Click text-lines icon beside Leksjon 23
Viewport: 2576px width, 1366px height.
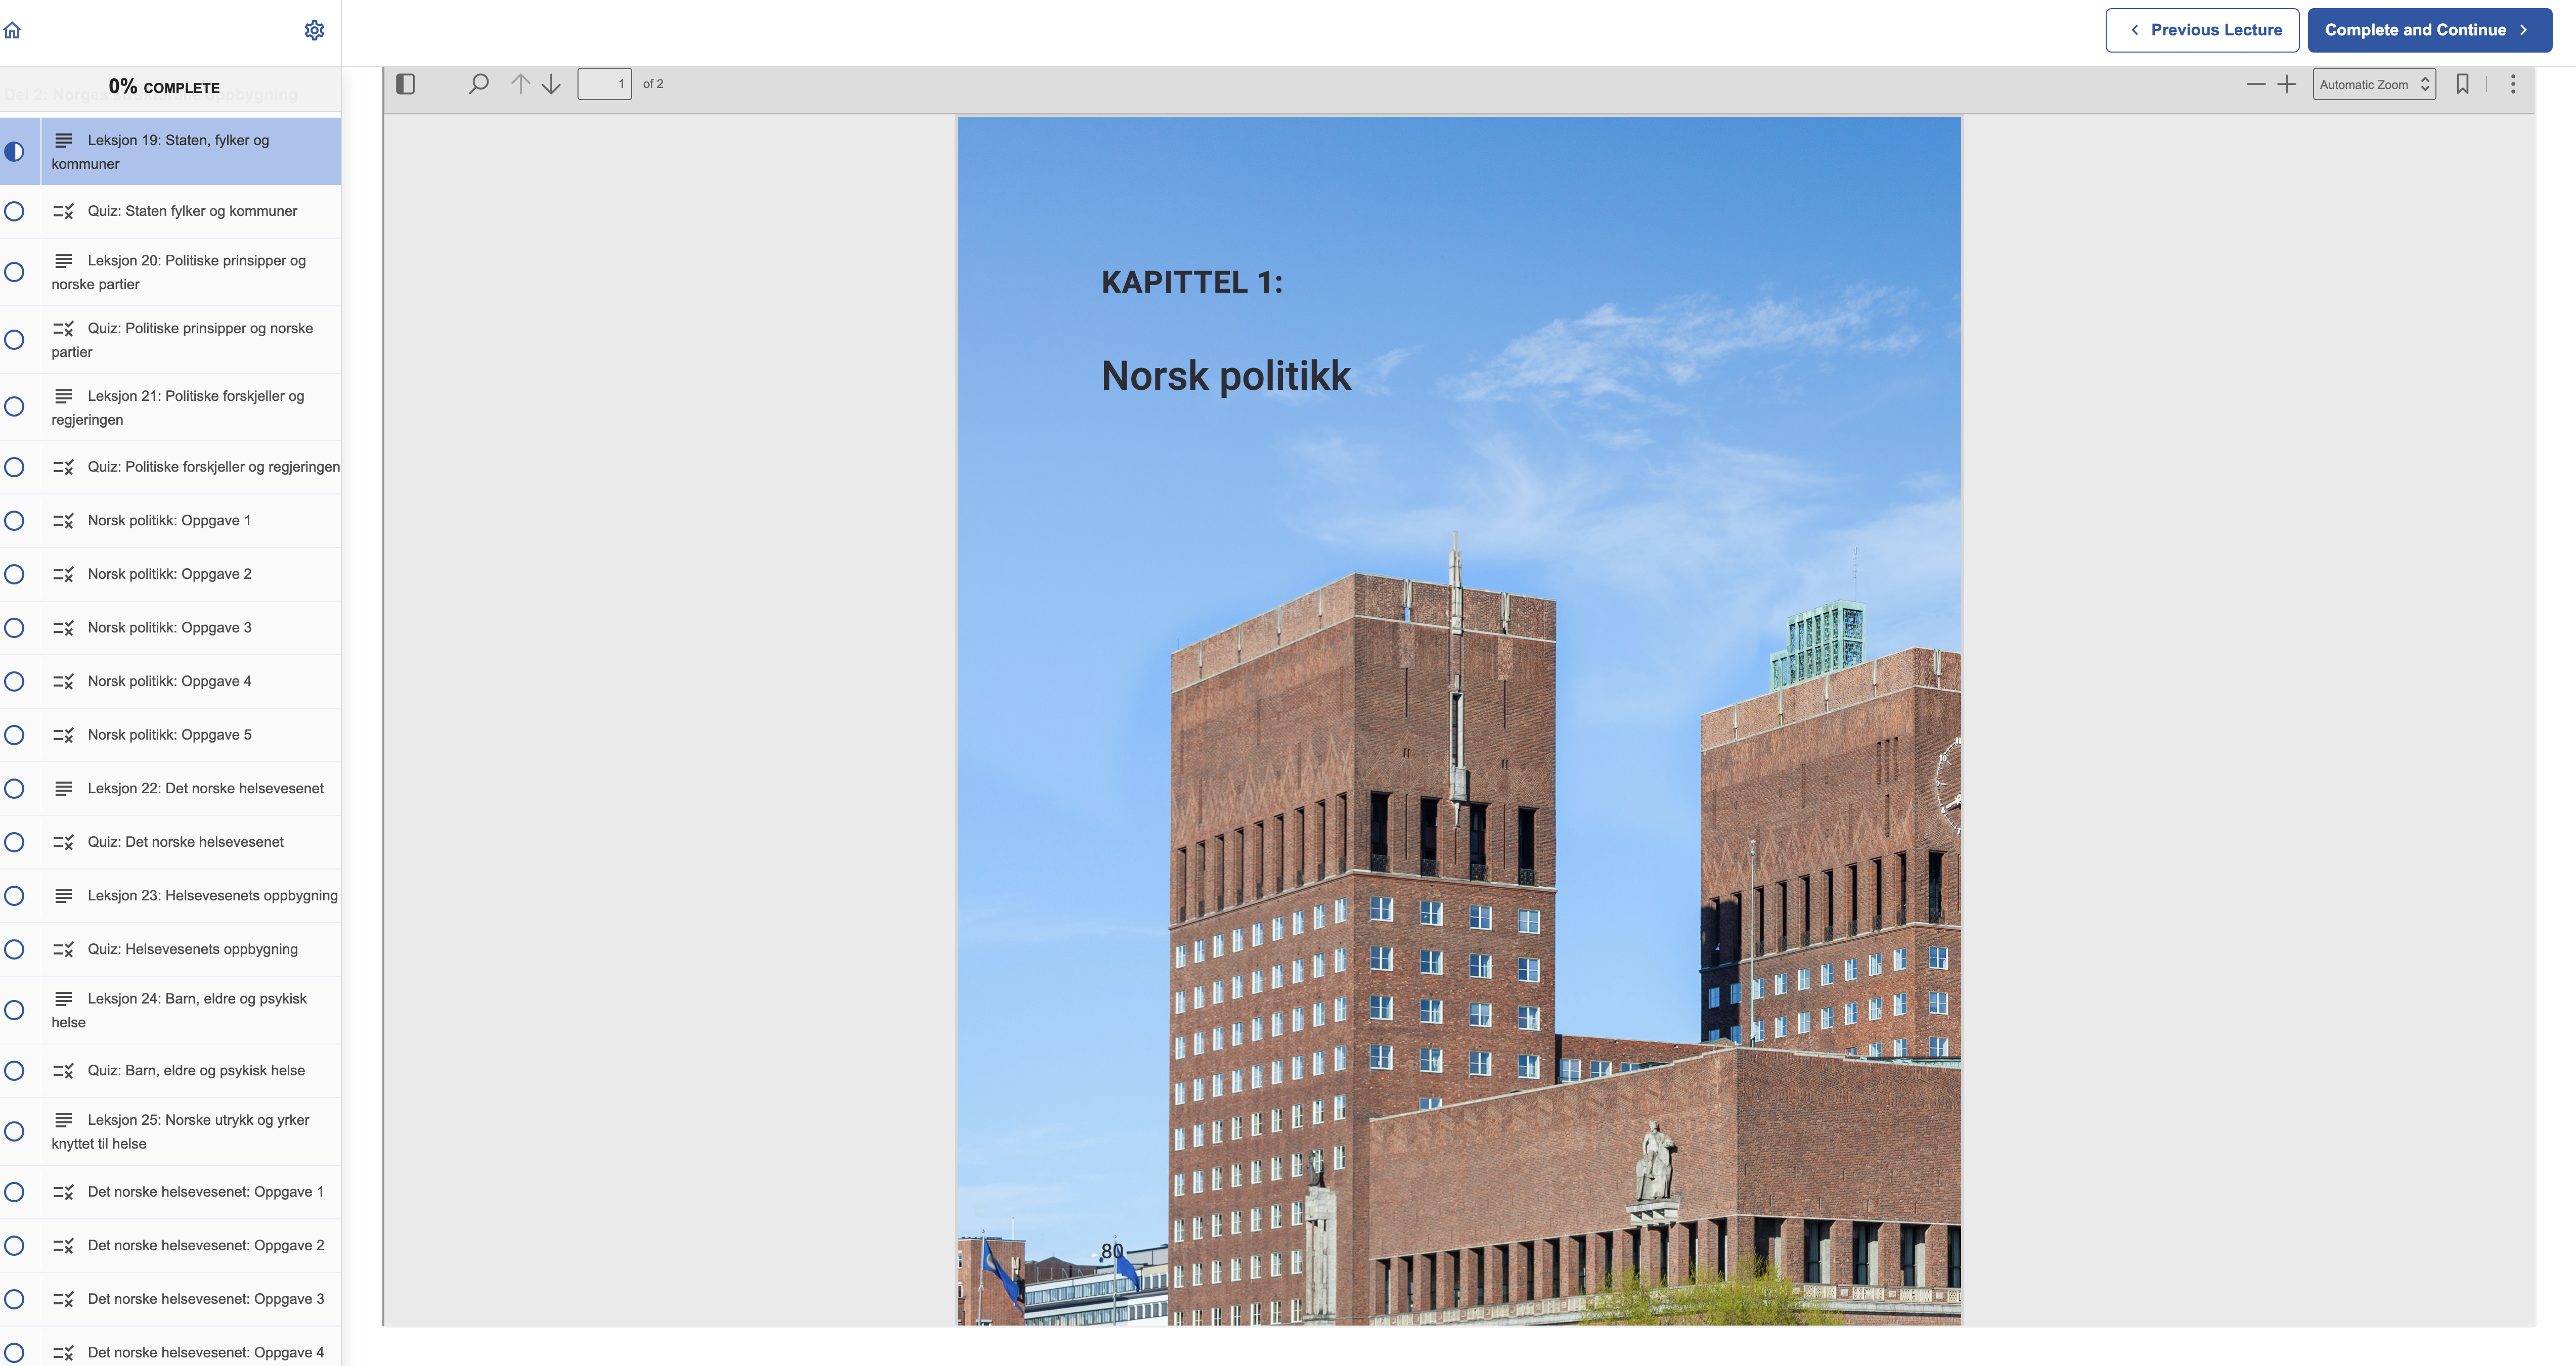click(x=63, y=896)
